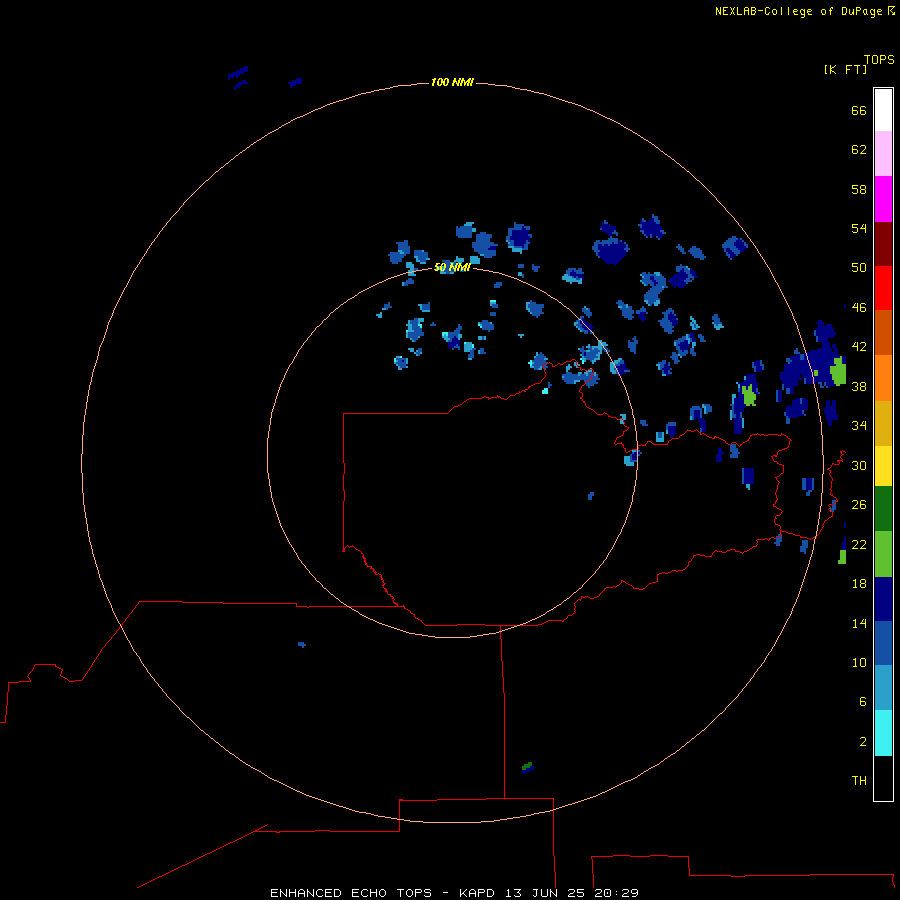Image resolution: width=900 pixels, height=900 pixels.
Task: Click the 50 NMI range ring label
Action: click(x=452, y=267)
